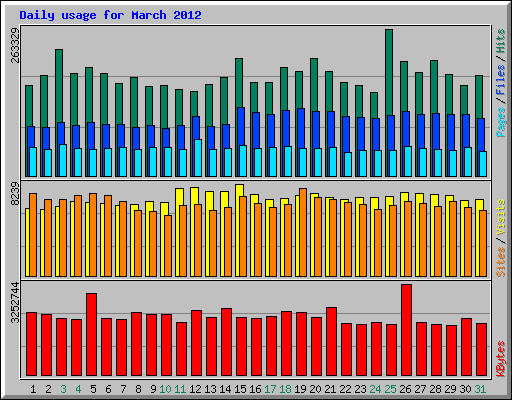Click day 18 label on x-axis

(x=285, y=389)
